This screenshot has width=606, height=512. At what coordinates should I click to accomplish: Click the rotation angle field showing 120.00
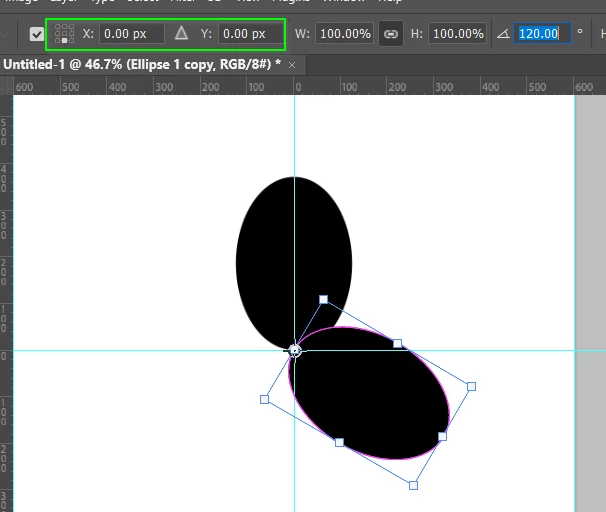[542, 34]
